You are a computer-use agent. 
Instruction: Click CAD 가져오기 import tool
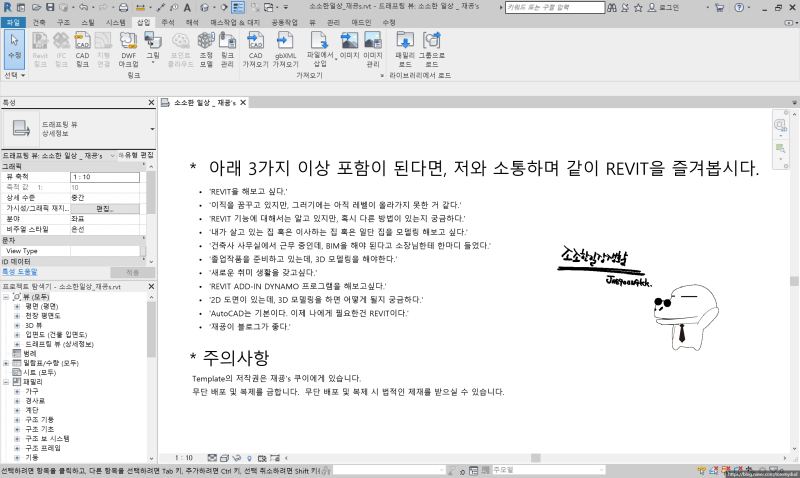tap(255, 49)
